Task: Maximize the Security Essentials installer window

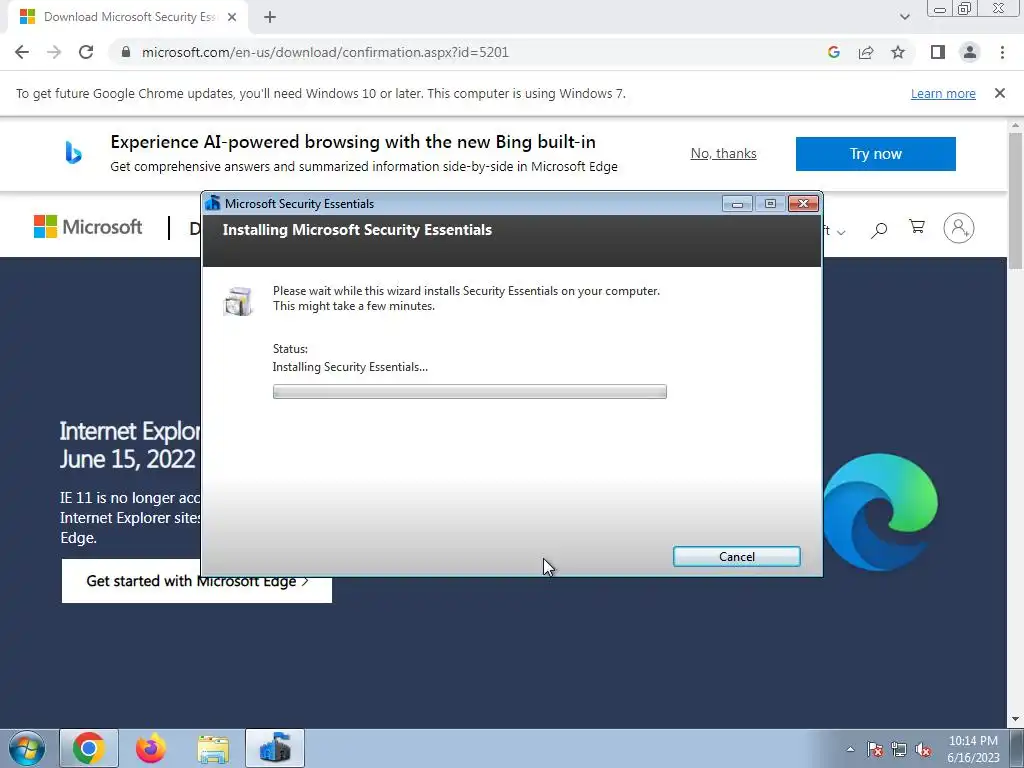Action: pyautogui.click(x=771, y=204)
